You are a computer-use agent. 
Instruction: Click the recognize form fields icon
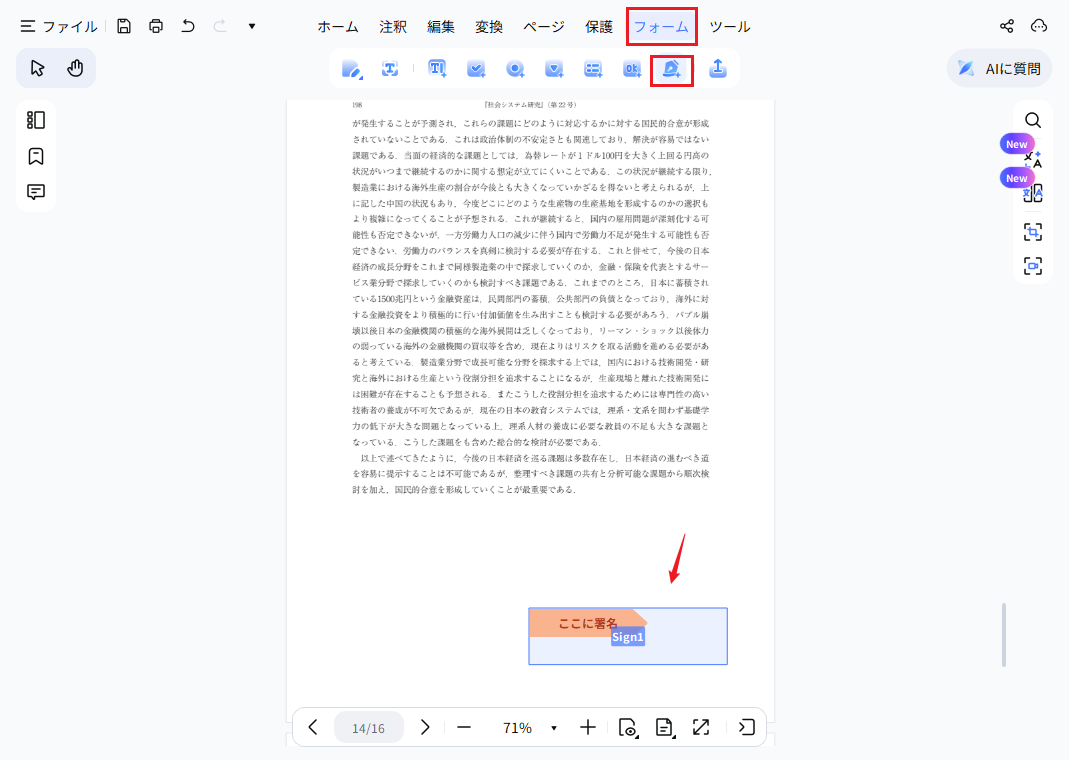point(390,69)
